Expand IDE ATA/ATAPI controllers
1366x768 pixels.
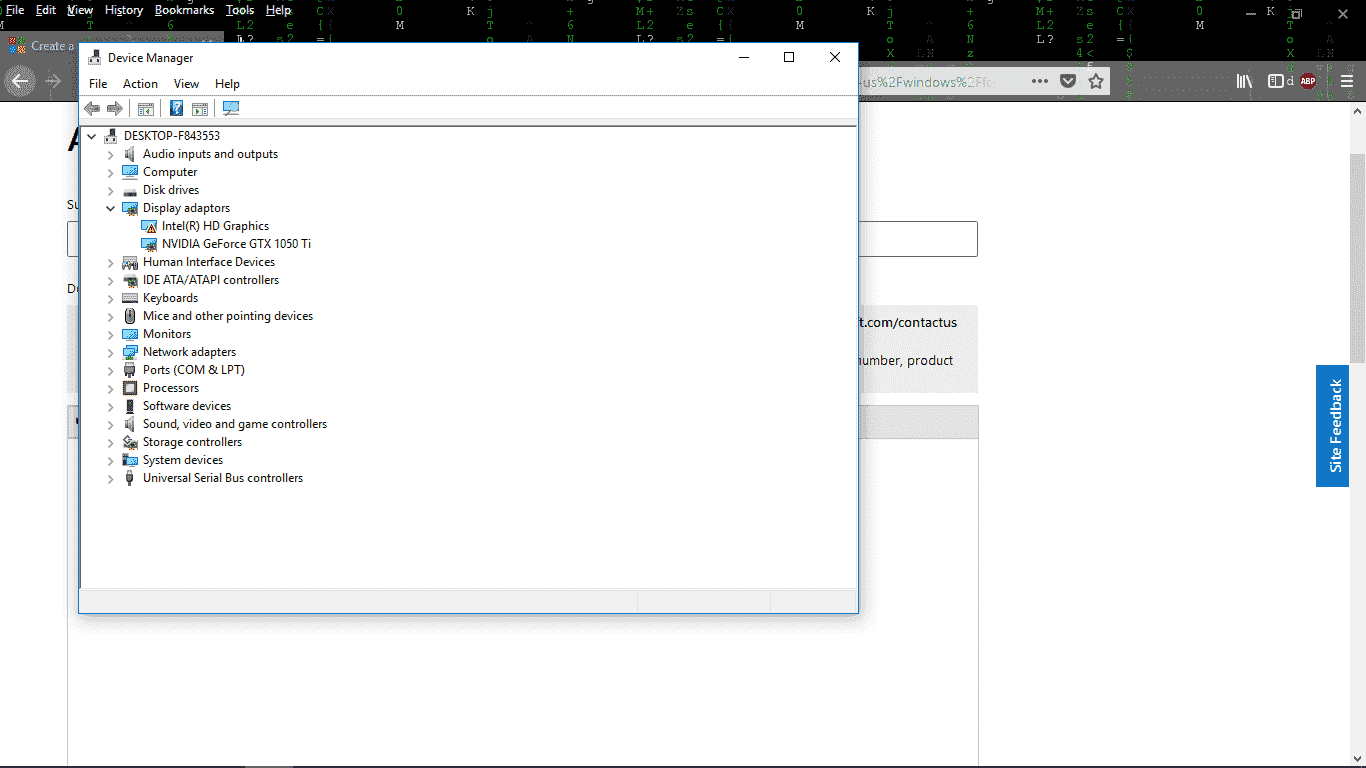(x=111, y=280)
